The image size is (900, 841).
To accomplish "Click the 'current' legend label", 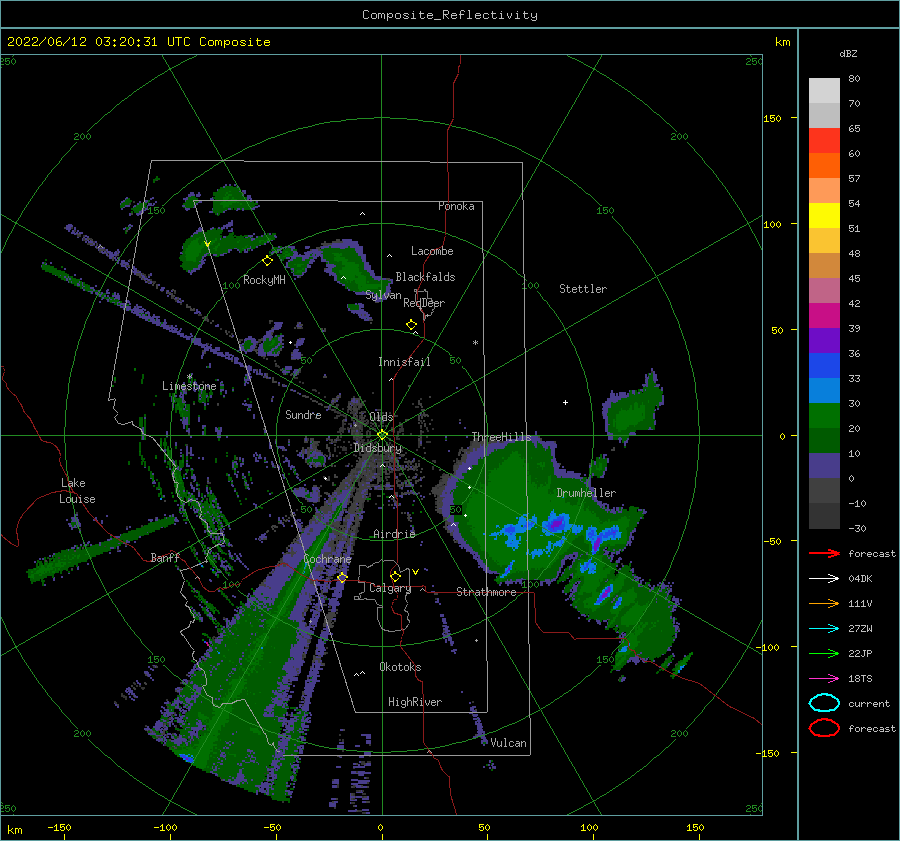I will point(869,703).
